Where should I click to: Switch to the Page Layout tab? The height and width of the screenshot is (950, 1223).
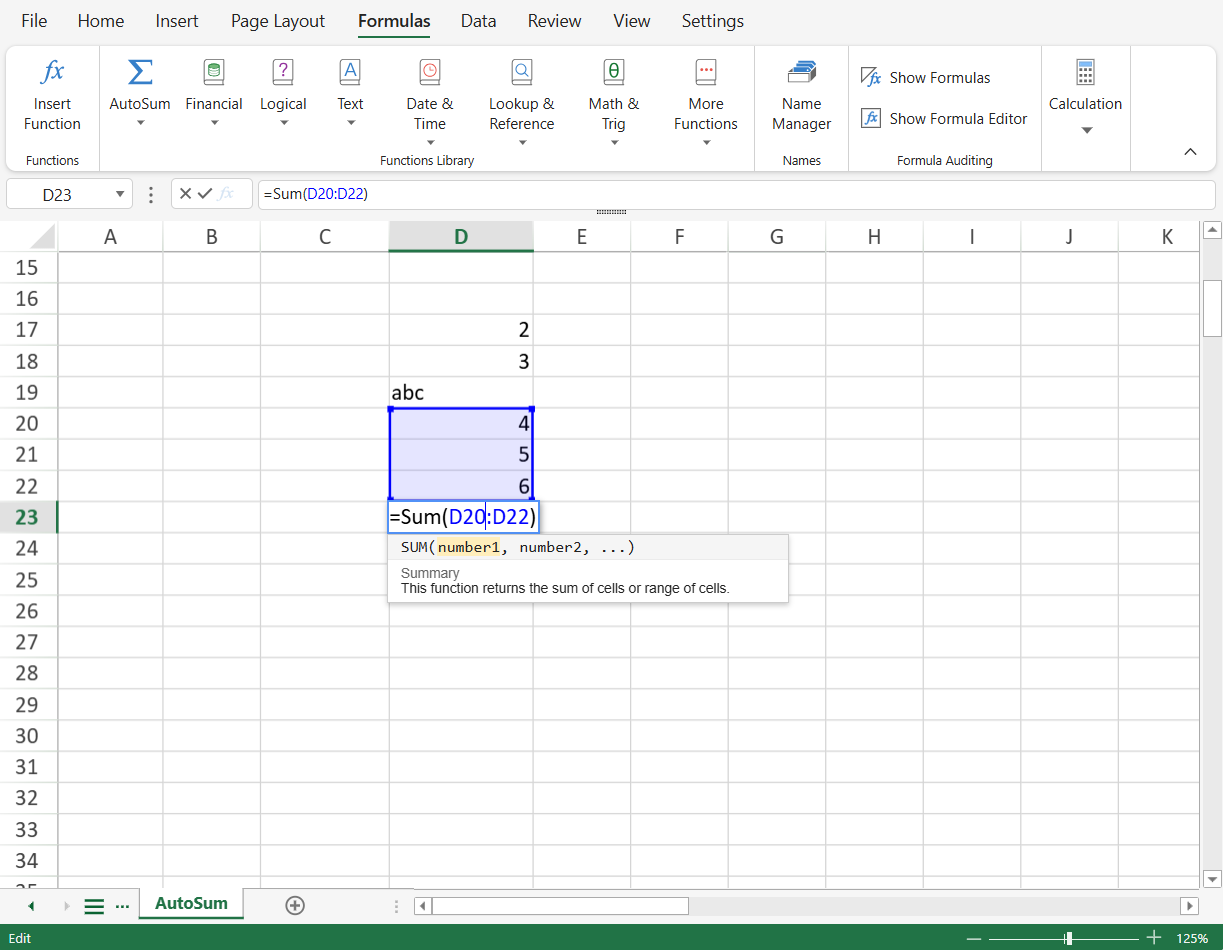pos(277,21)
